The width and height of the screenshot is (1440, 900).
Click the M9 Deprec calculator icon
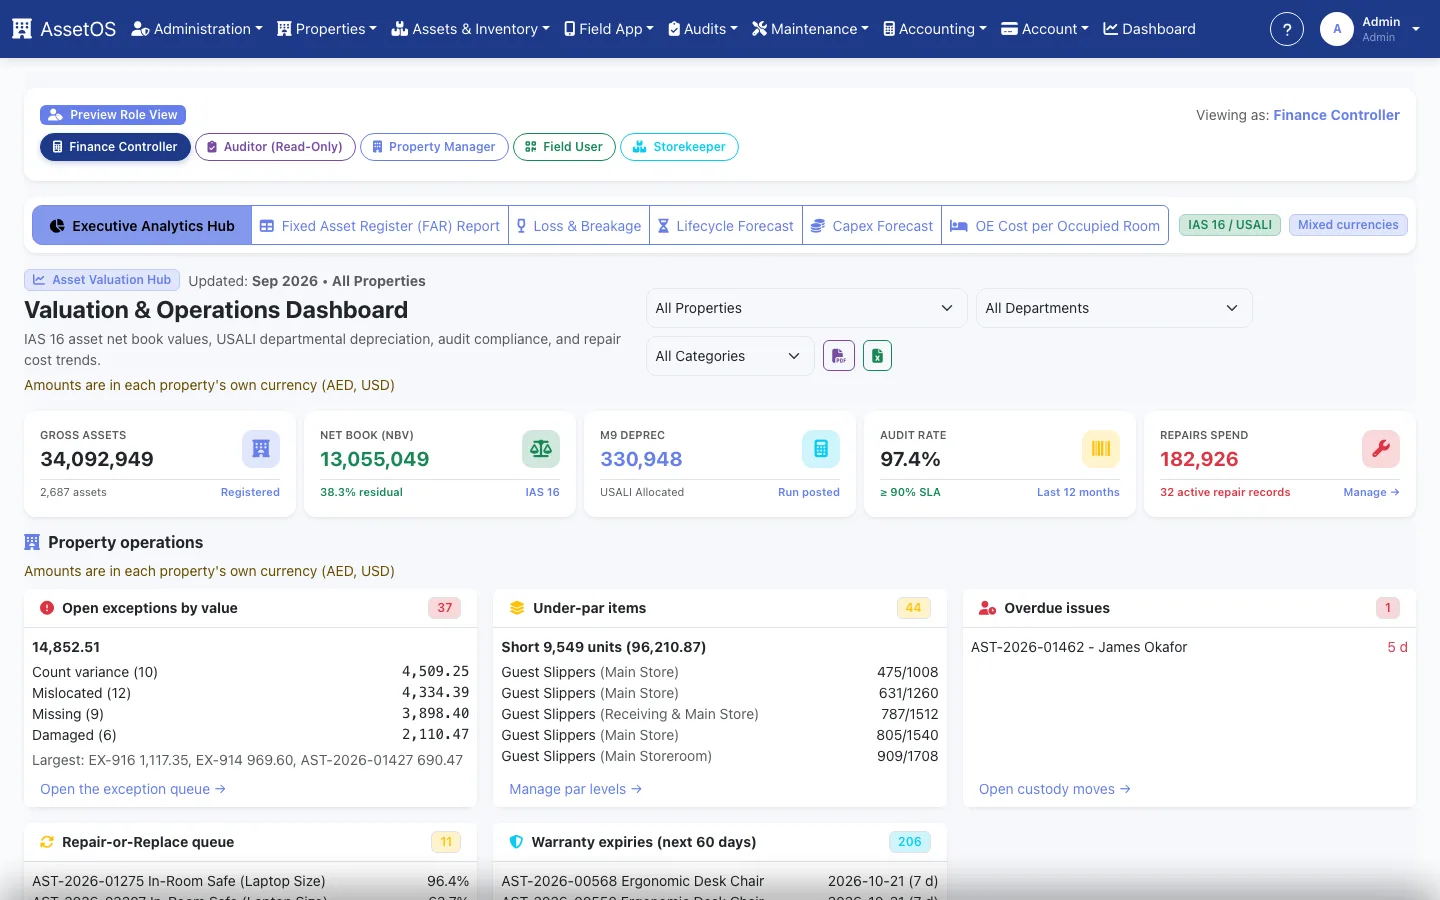(821, 449)
